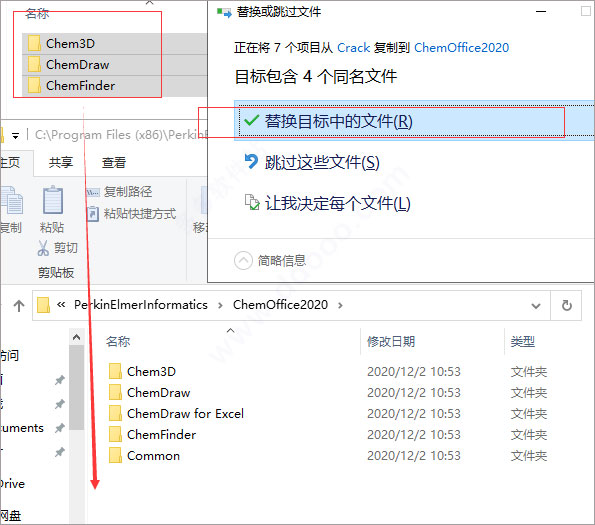Click the copy icon in ribbon
The height and width of the screenshot is (525, 595).
(x=12, y=200)
